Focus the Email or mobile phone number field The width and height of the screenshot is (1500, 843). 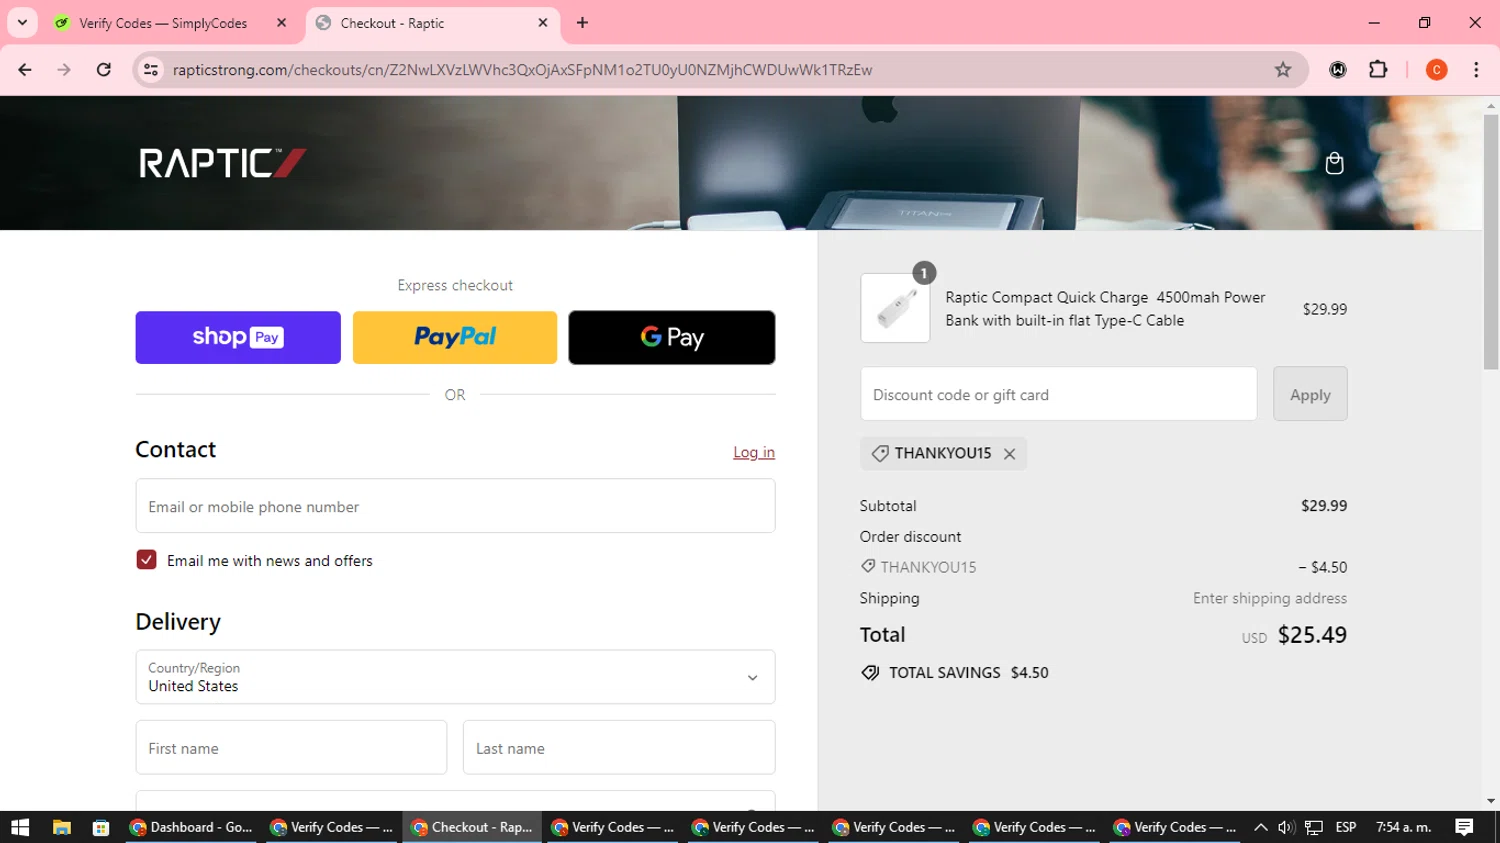click(455, 506)
